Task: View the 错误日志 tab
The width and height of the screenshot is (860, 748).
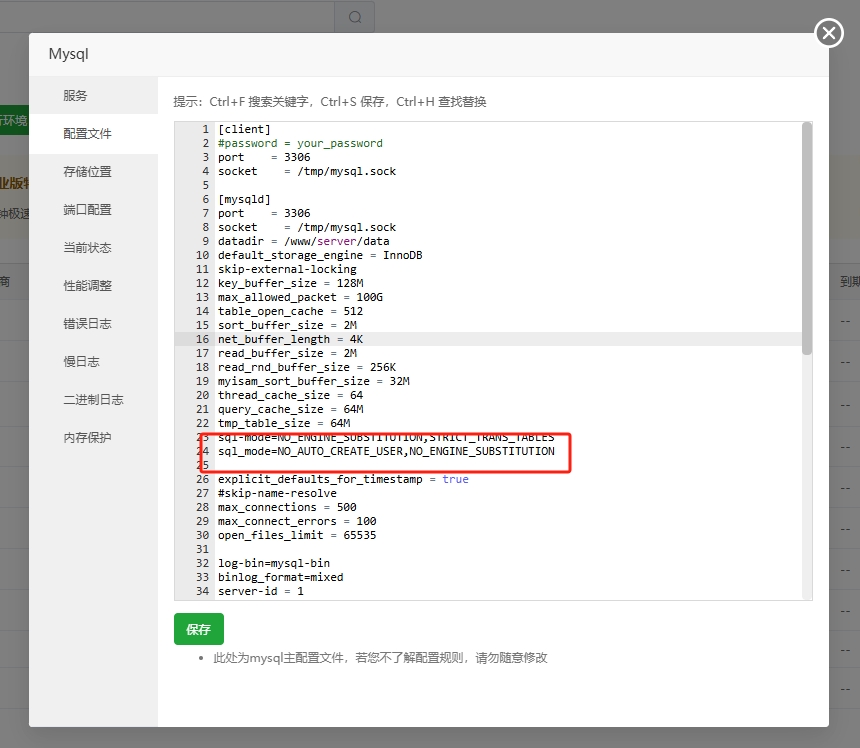Action: point(93,324)
